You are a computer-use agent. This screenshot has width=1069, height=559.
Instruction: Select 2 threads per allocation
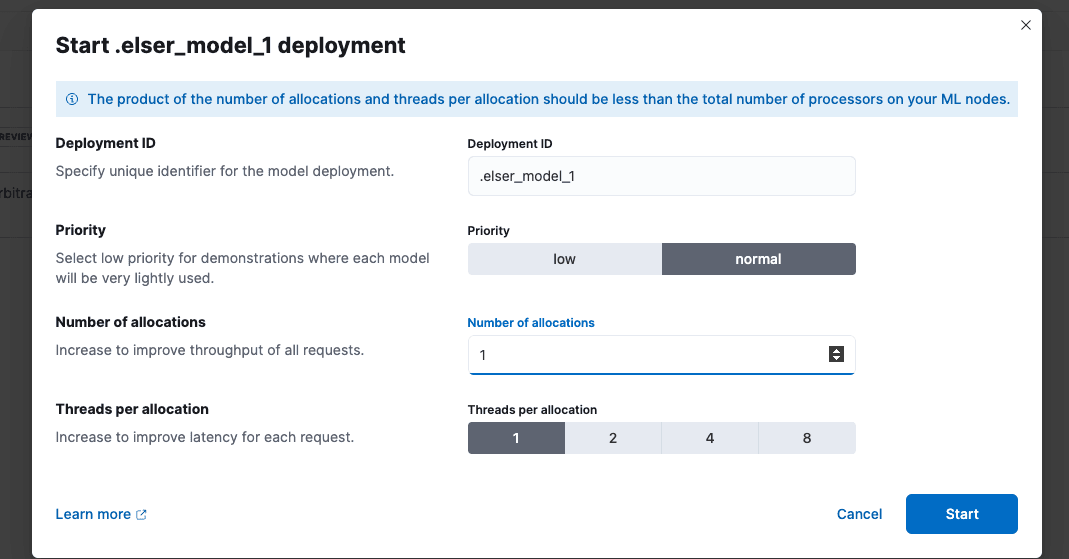[x=613, y=438]
